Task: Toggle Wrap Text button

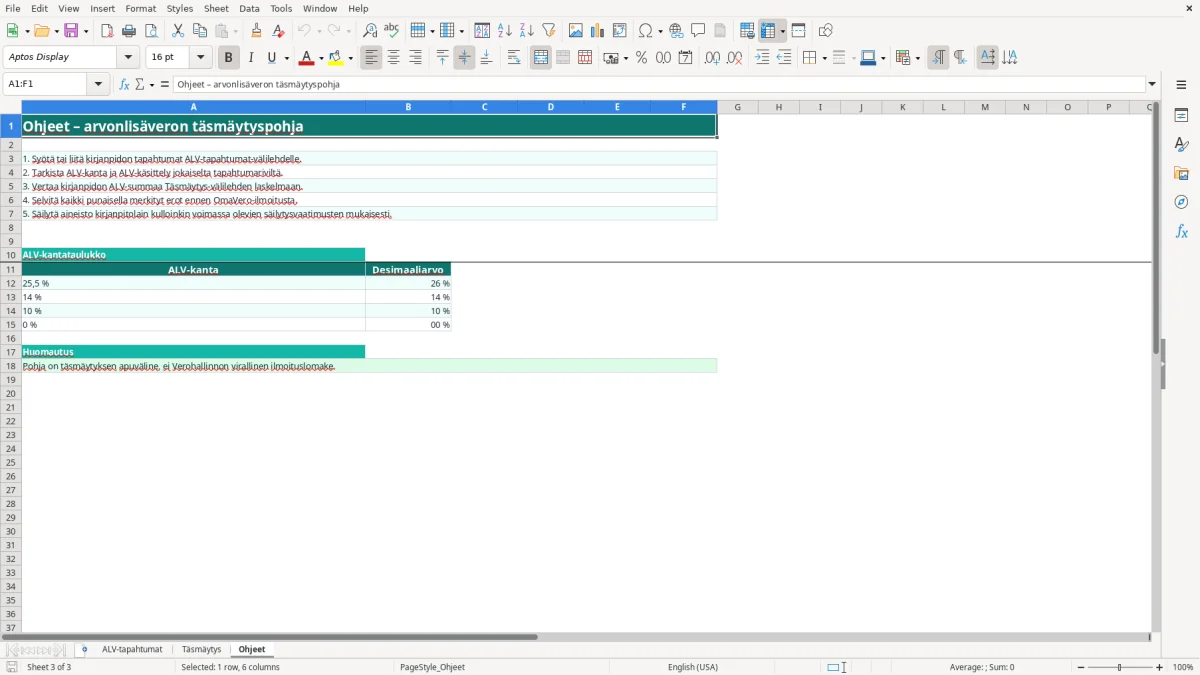Action: [514, 58]
